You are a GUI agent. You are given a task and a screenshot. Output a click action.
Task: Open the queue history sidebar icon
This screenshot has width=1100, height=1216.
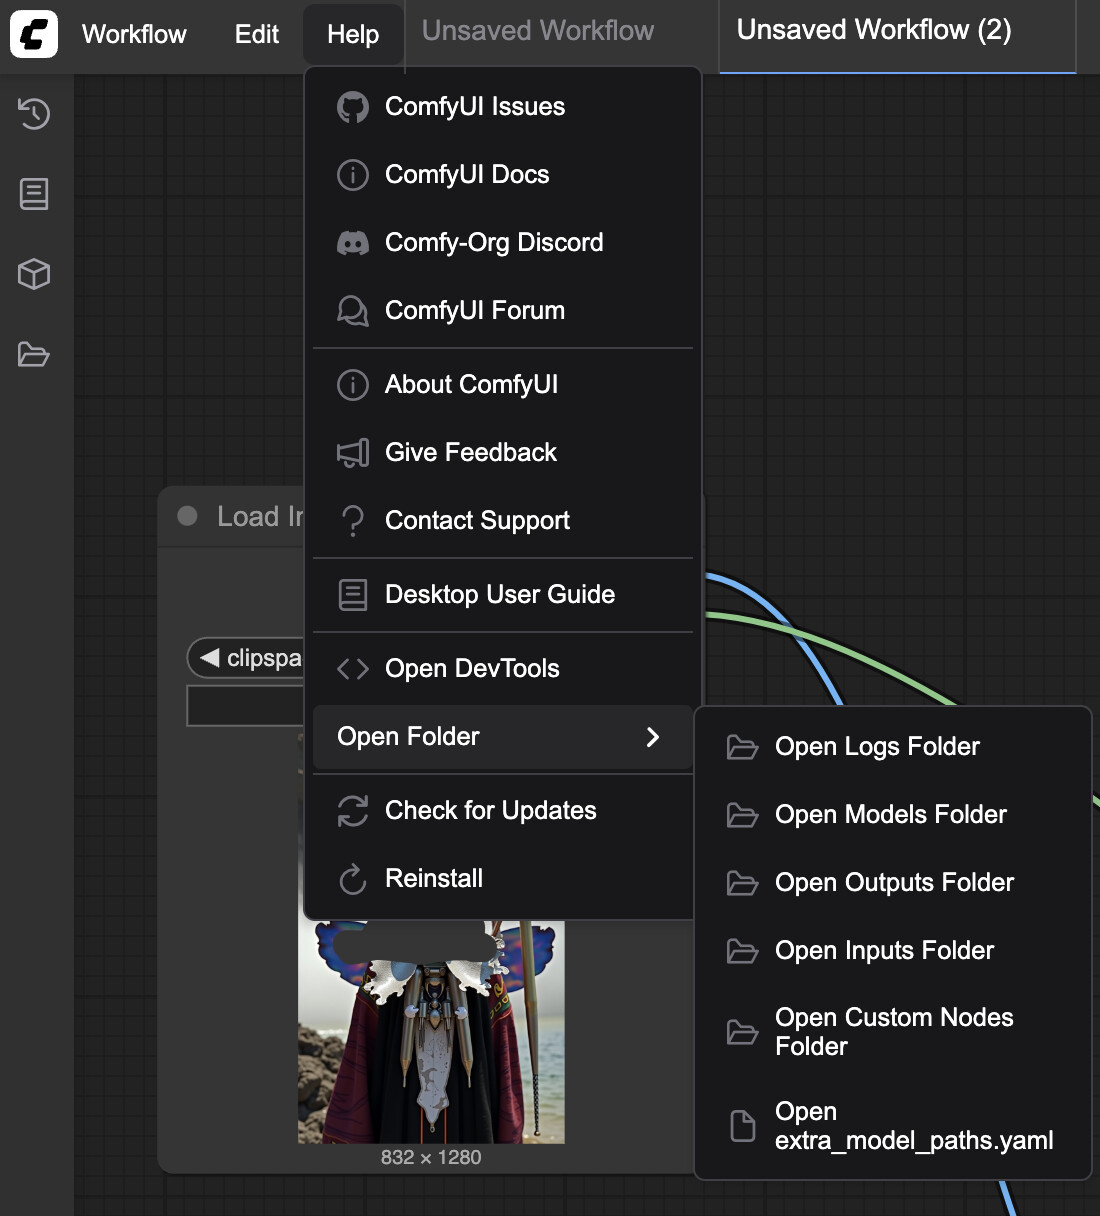[x=34, y=113]
